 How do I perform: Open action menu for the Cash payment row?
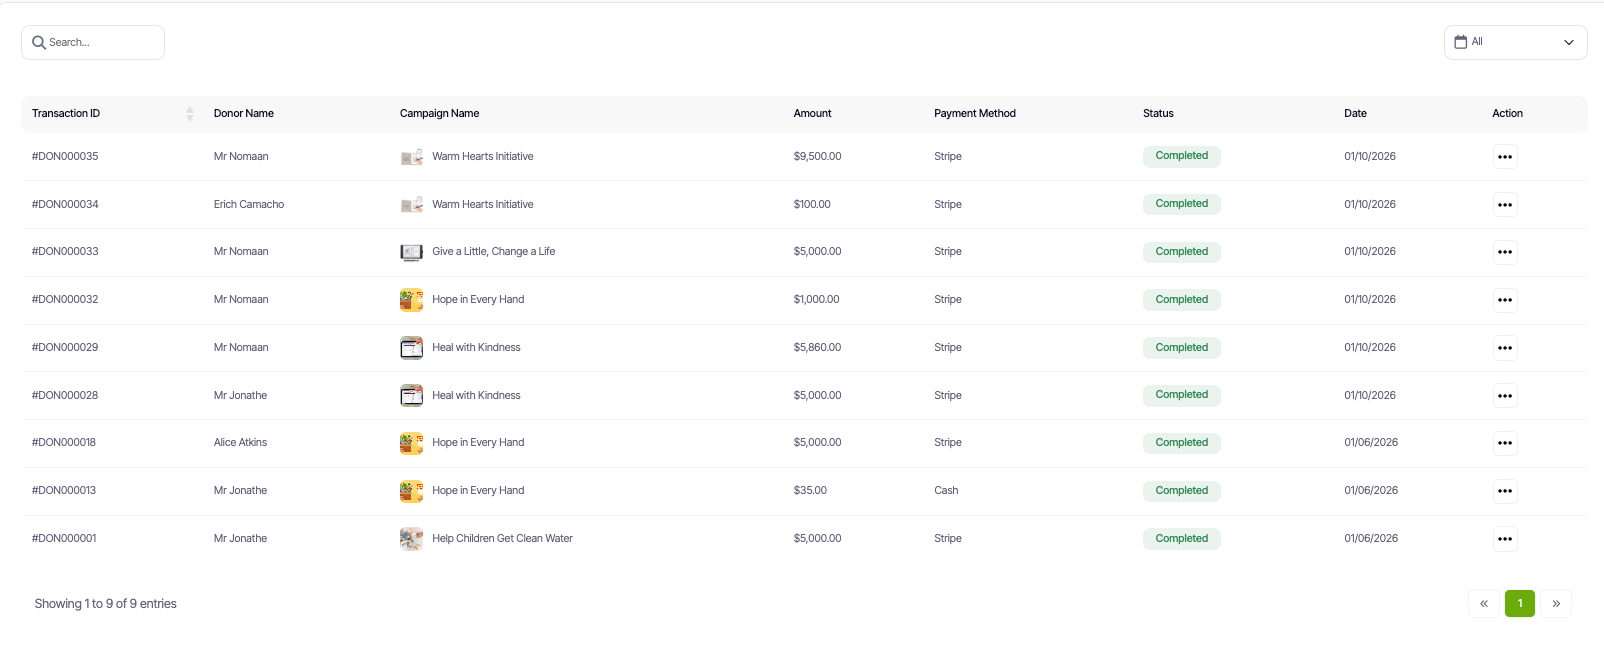tap(1504, 491)
